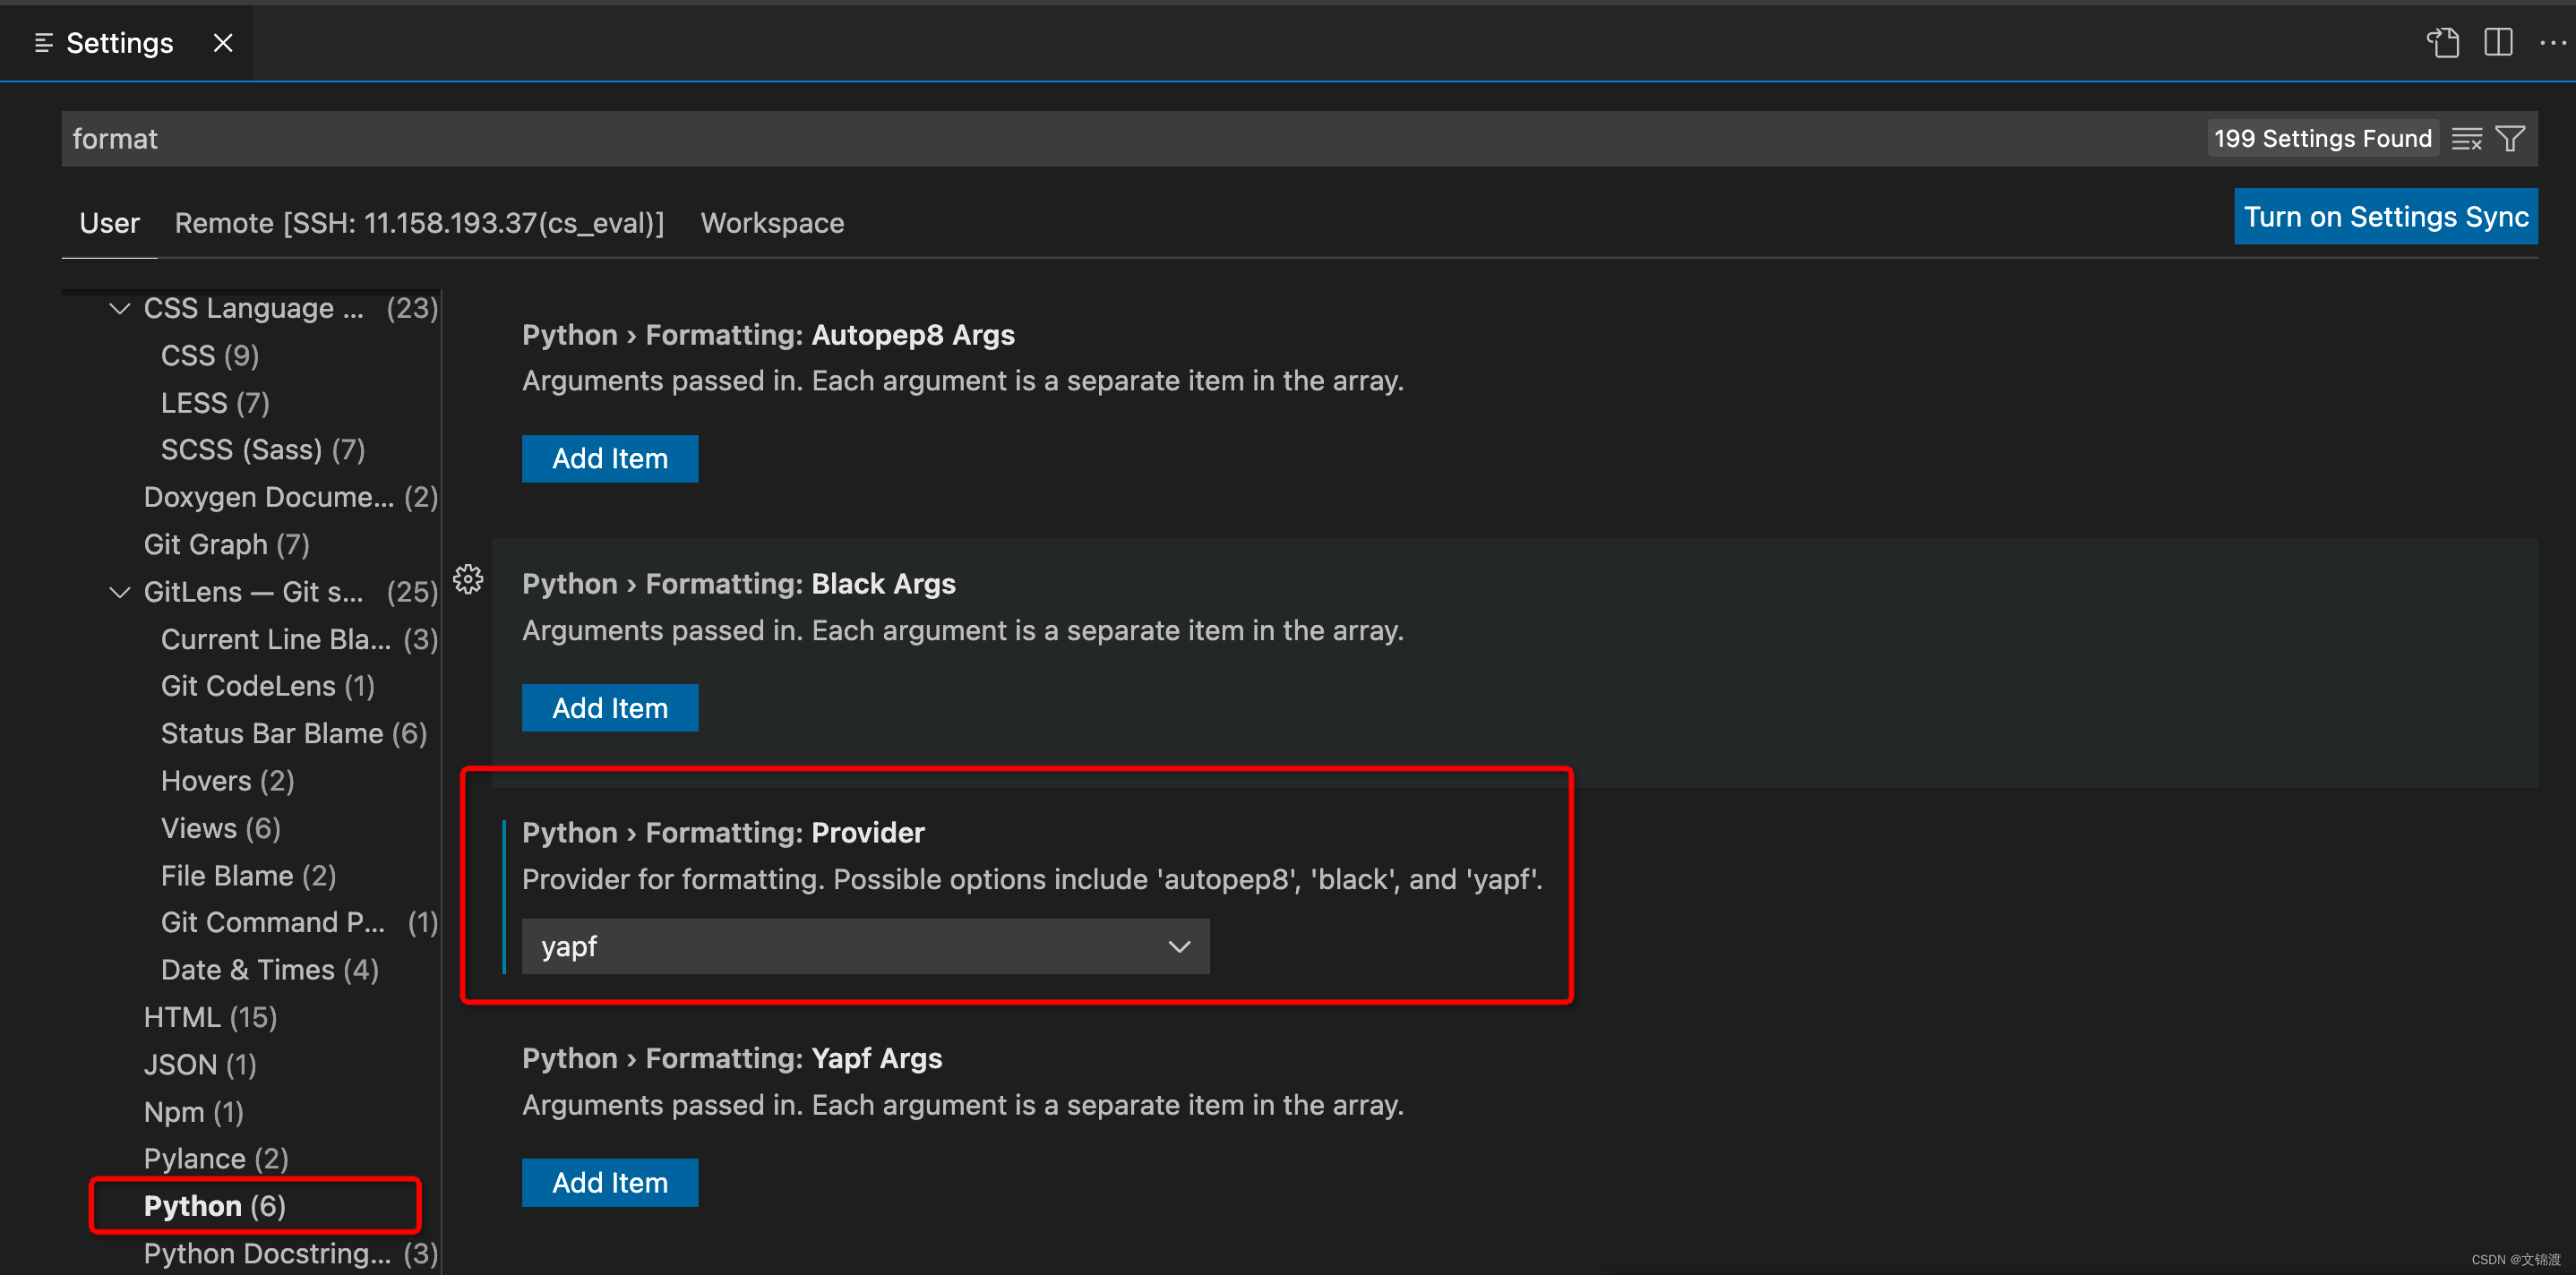2576x1275 pixels.
Task: Collapse the GitLens tree group
Action: pos(120,593)
